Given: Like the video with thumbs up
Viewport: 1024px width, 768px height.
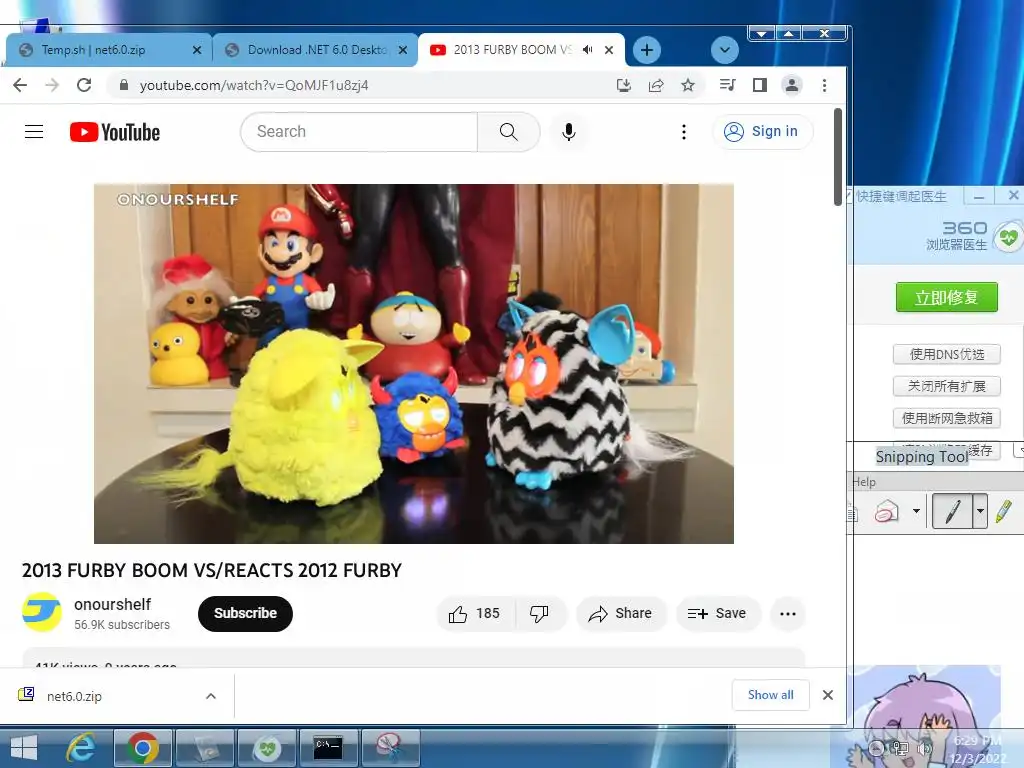Looking at the screenshot, I should (475, 614).
